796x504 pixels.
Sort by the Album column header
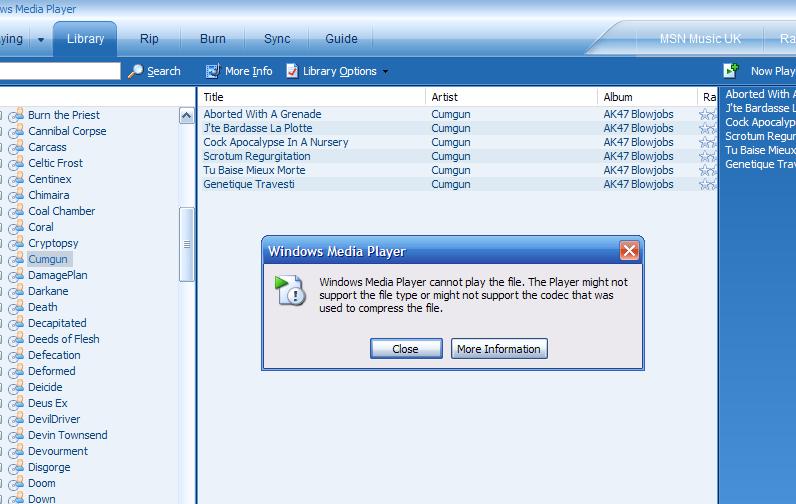click(x=647, y=97)
